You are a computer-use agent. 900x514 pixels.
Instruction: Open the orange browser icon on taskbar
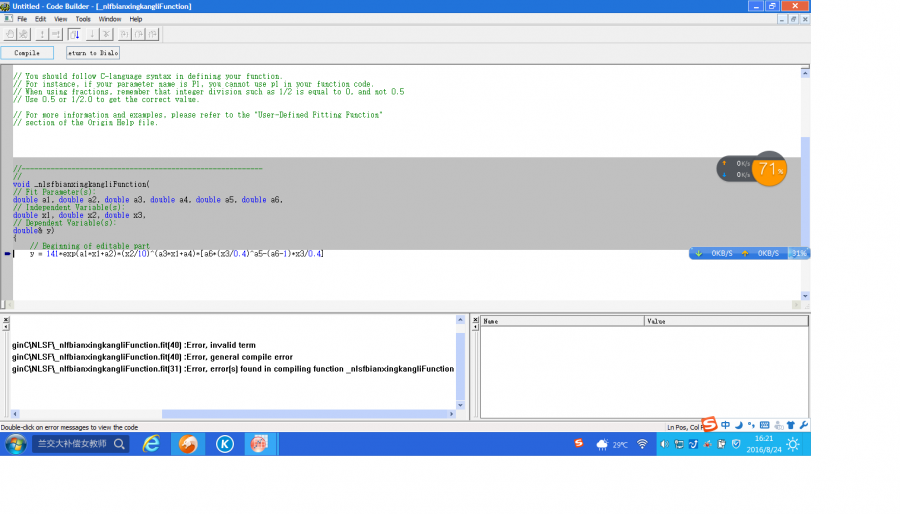188,444
